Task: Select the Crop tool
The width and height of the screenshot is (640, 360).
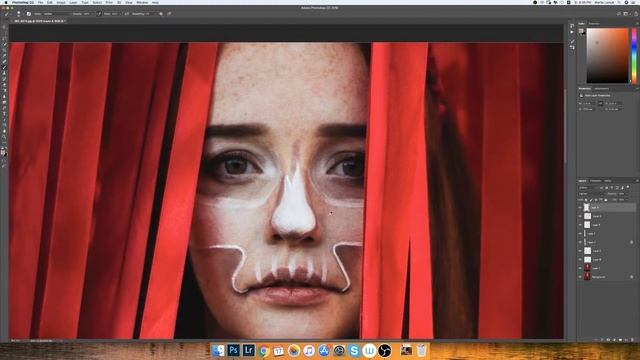Action: (4, 50)
